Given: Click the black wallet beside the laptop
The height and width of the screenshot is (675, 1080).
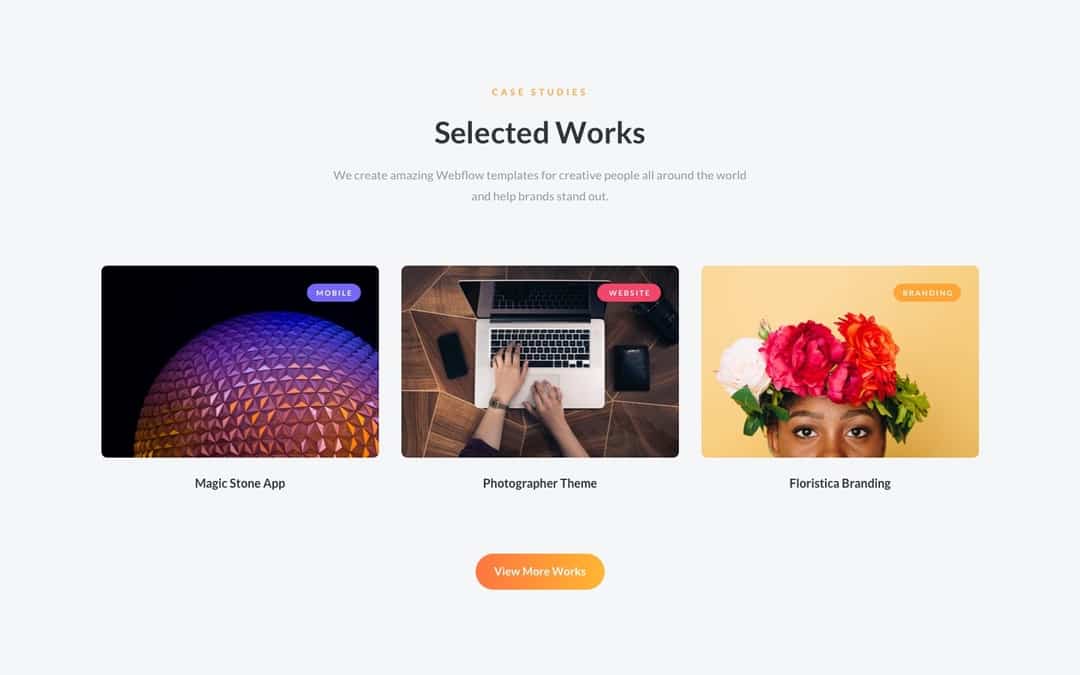Looking at the screenshot, I should point(631,368).
